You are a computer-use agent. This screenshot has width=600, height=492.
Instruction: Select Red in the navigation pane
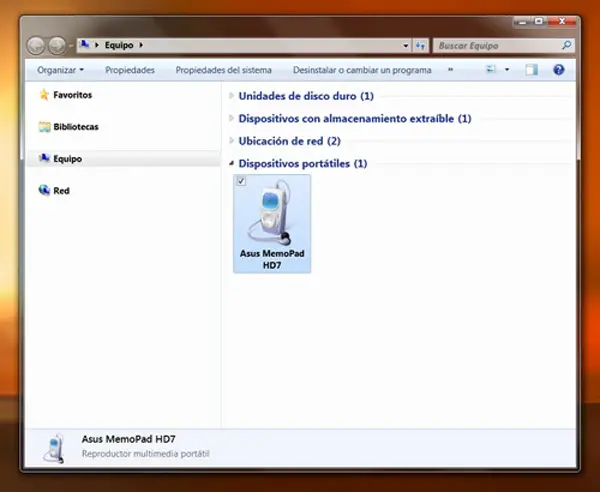click(61, 191)
